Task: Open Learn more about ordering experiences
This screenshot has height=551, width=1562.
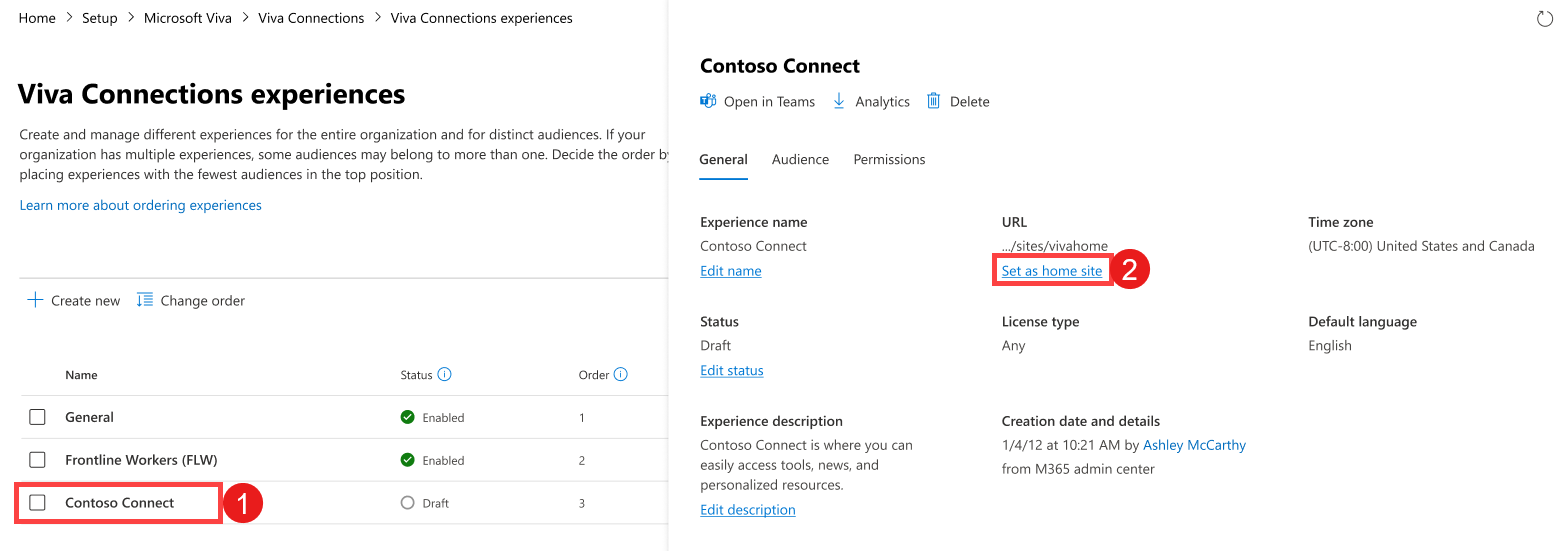Action: [x=140, y=205]
